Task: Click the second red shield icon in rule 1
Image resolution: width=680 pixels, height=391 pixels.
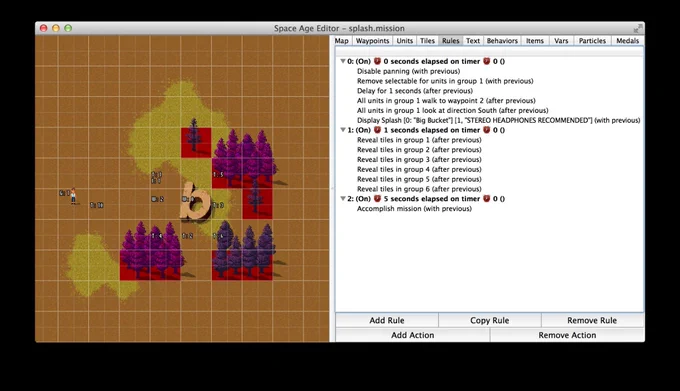Action: [x=487, y=130]
